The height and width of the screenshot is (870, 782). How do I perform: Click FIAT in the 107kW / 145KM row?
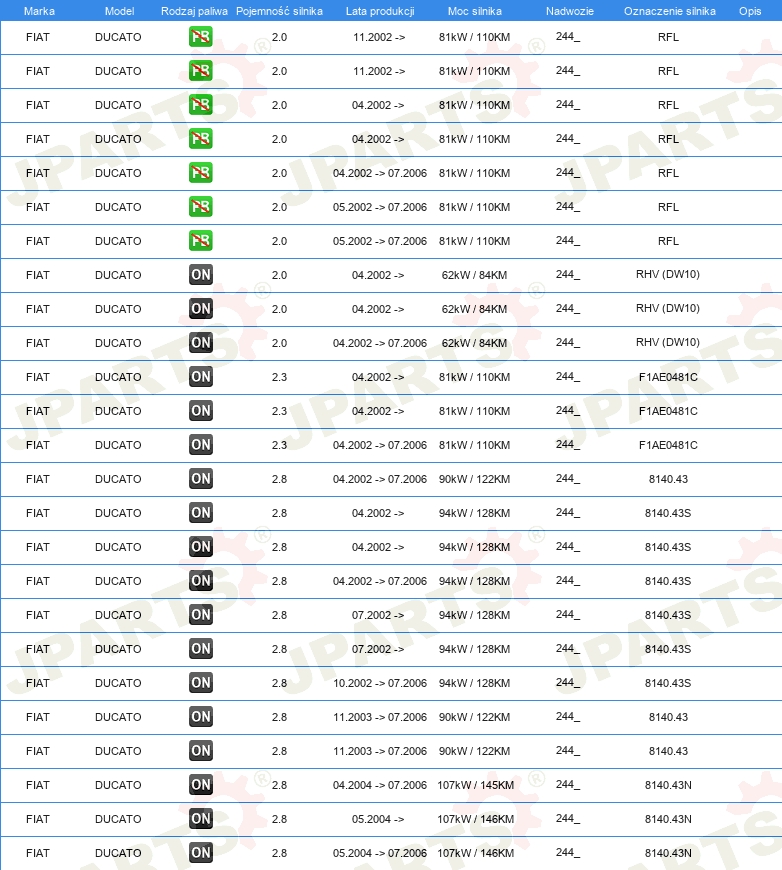tap(38, 785)
